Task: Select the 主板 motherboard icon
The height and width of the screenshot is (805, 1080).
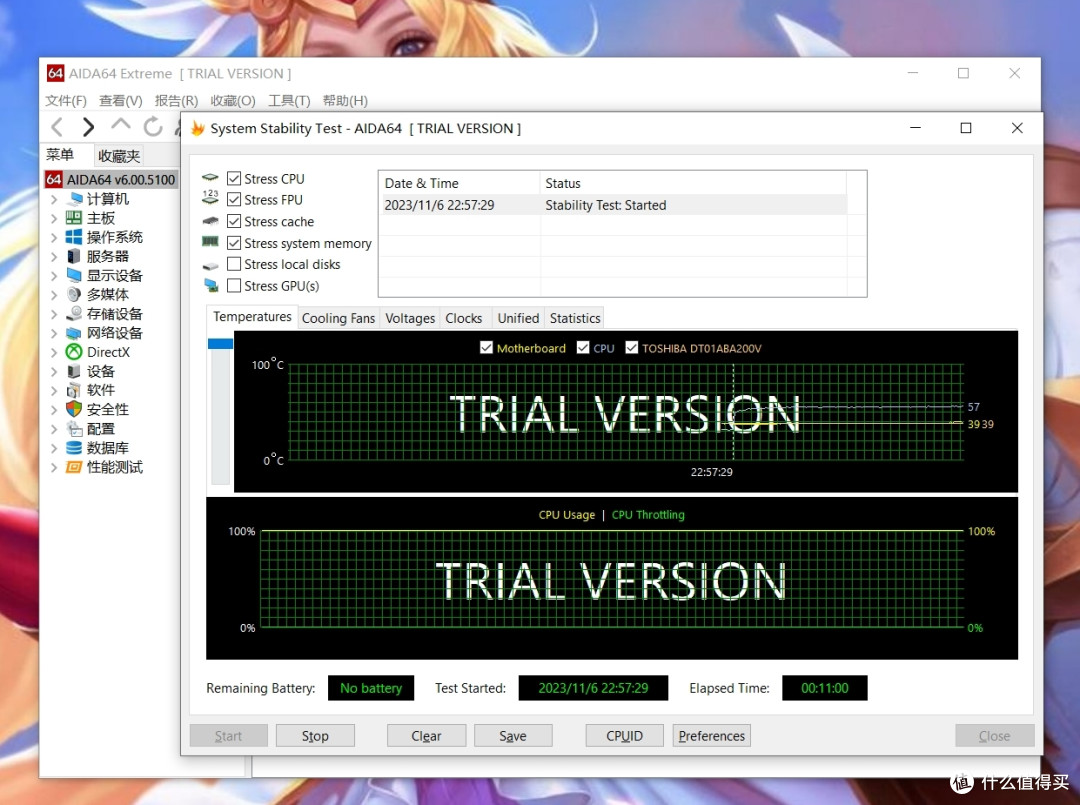Action: click(x=74, y=218)
